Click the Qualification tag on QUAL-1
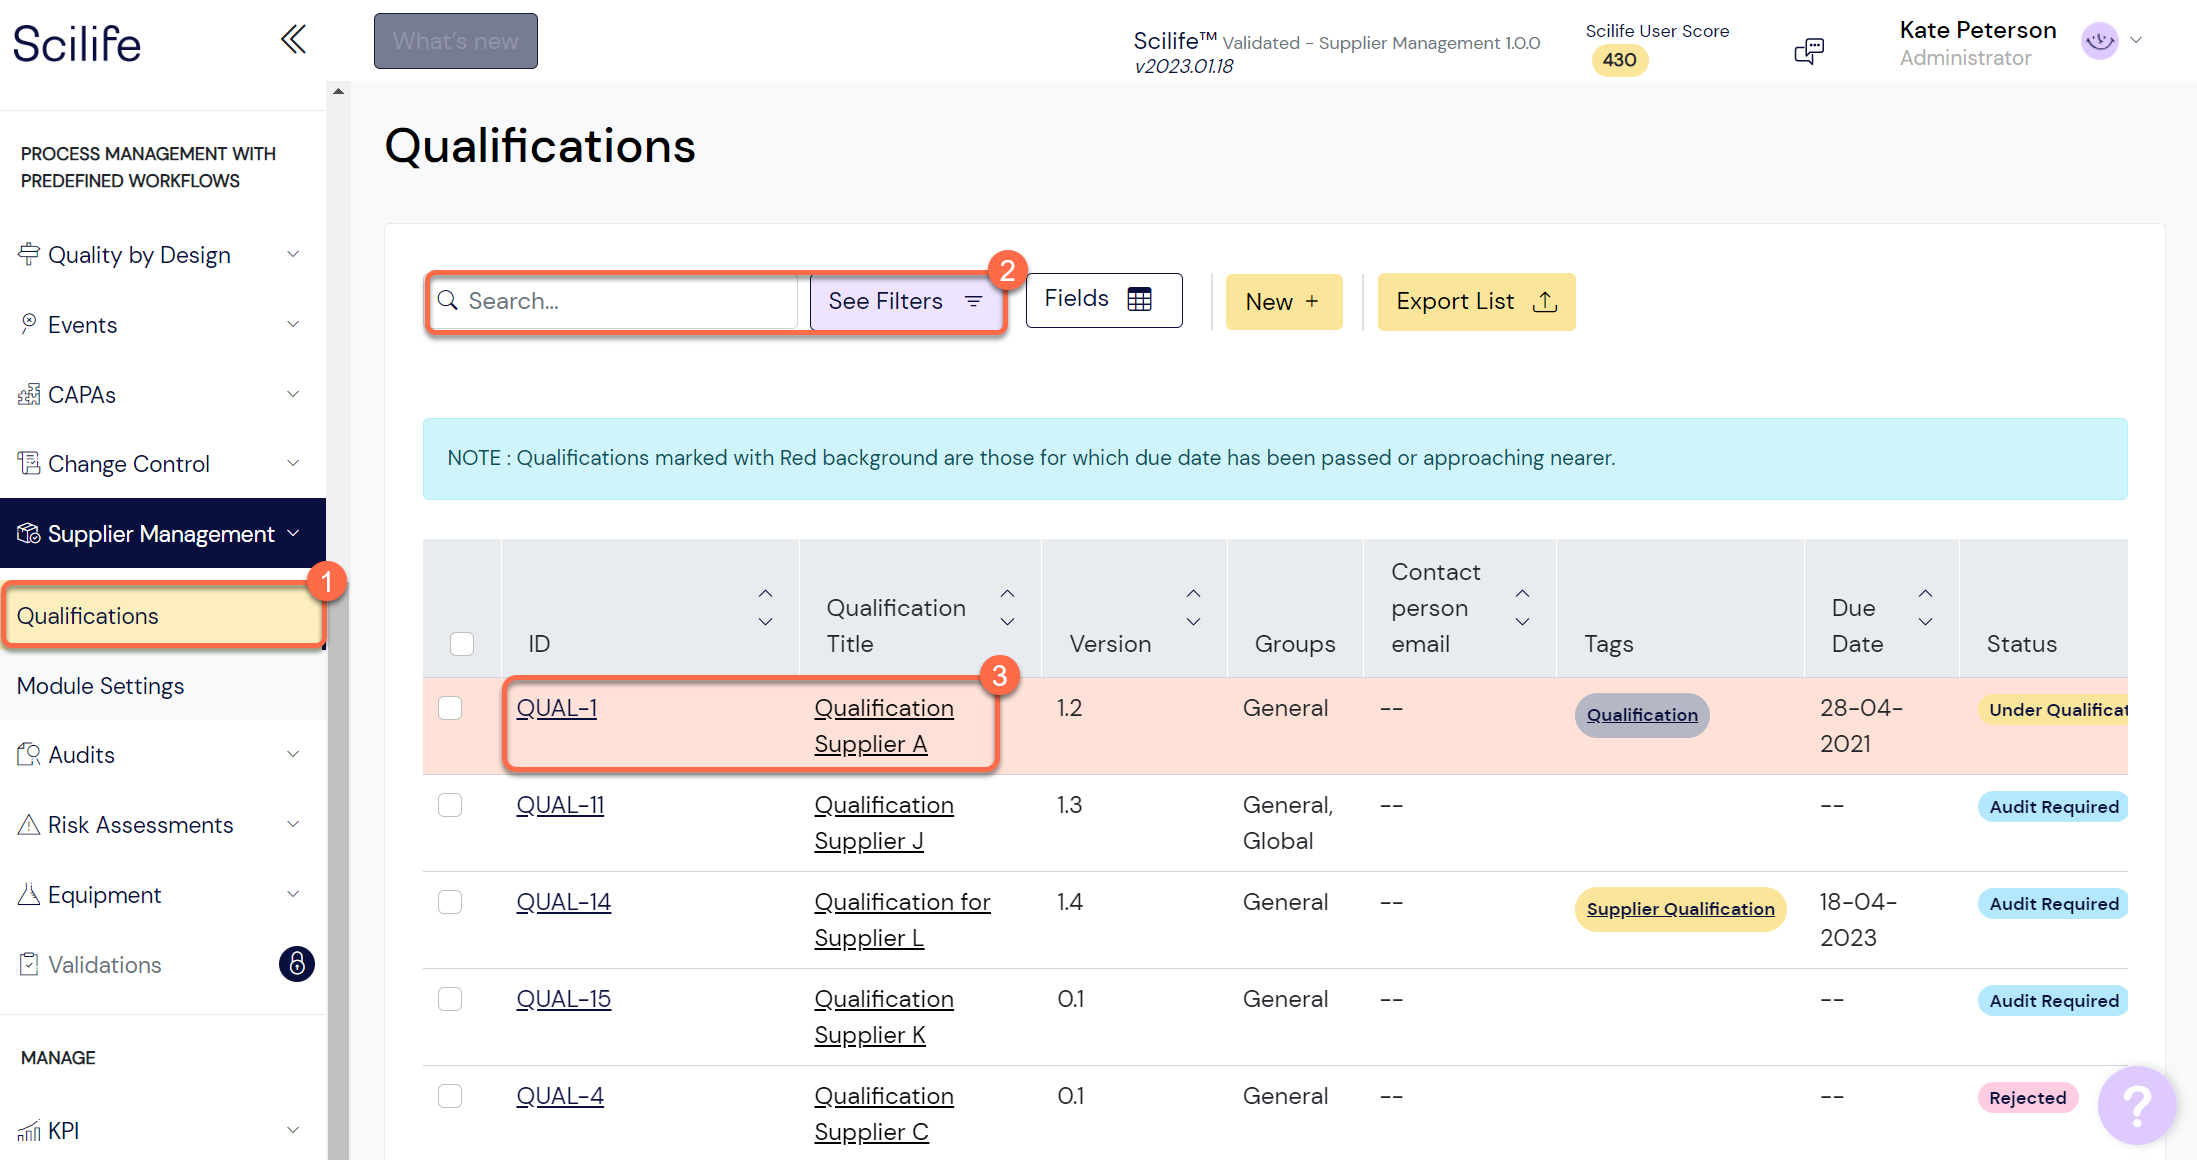 point(1642,715)
